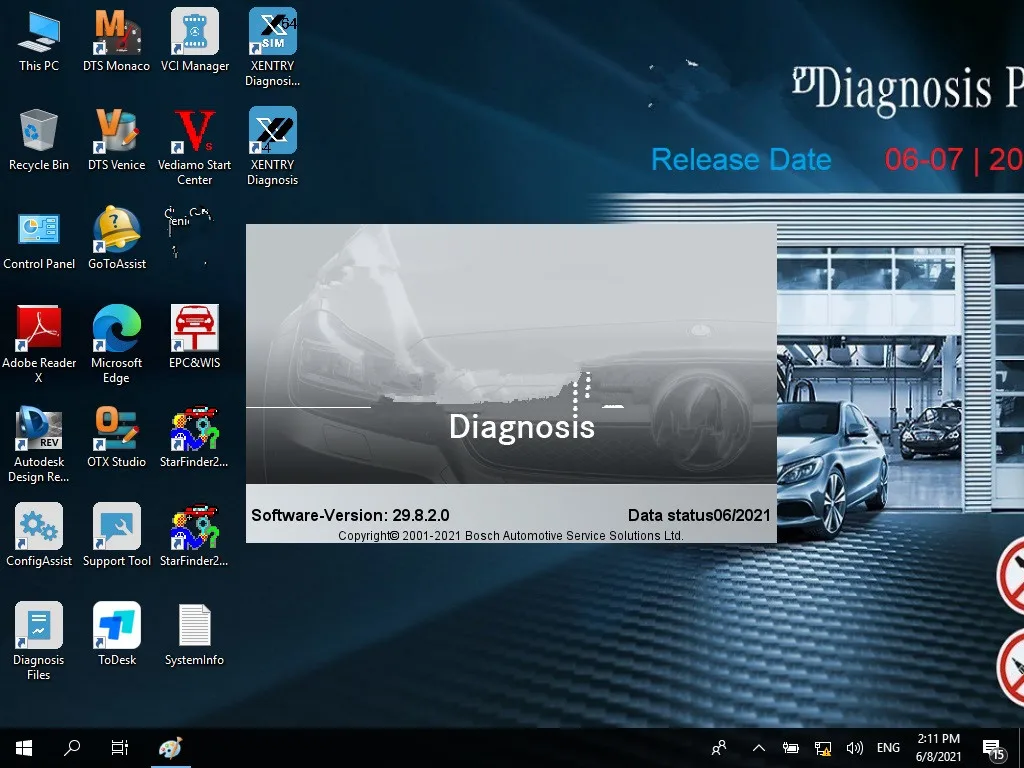The height and width of the screenshot is (768, 1024).
Task: Click the Bosch Automotive copyright line
Action: pos(511,536)
